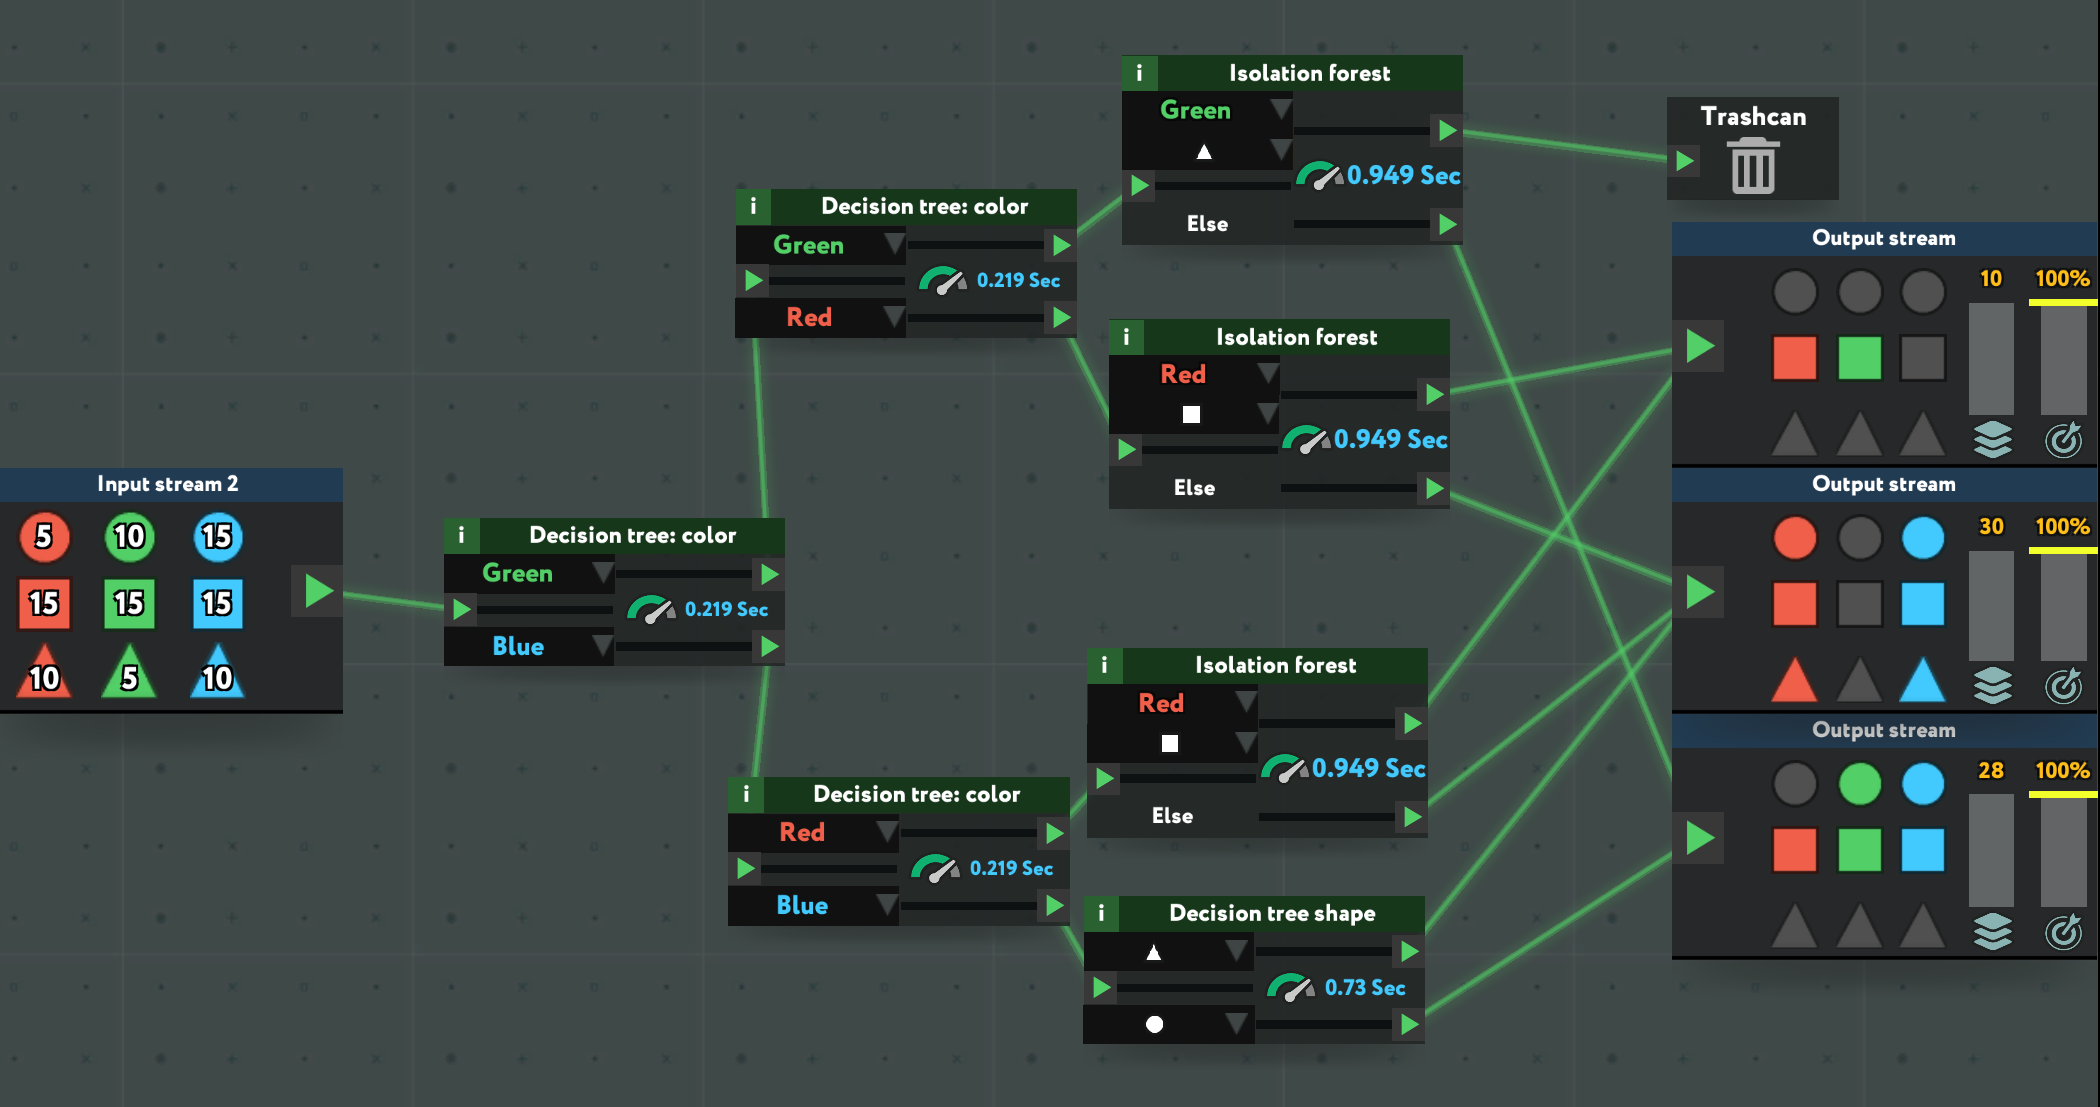Image resolution: width=2100 pixels, height=1107 pixels.
Task: Toggle blue triangle in second Output stream
Action: pos(1922,680)
